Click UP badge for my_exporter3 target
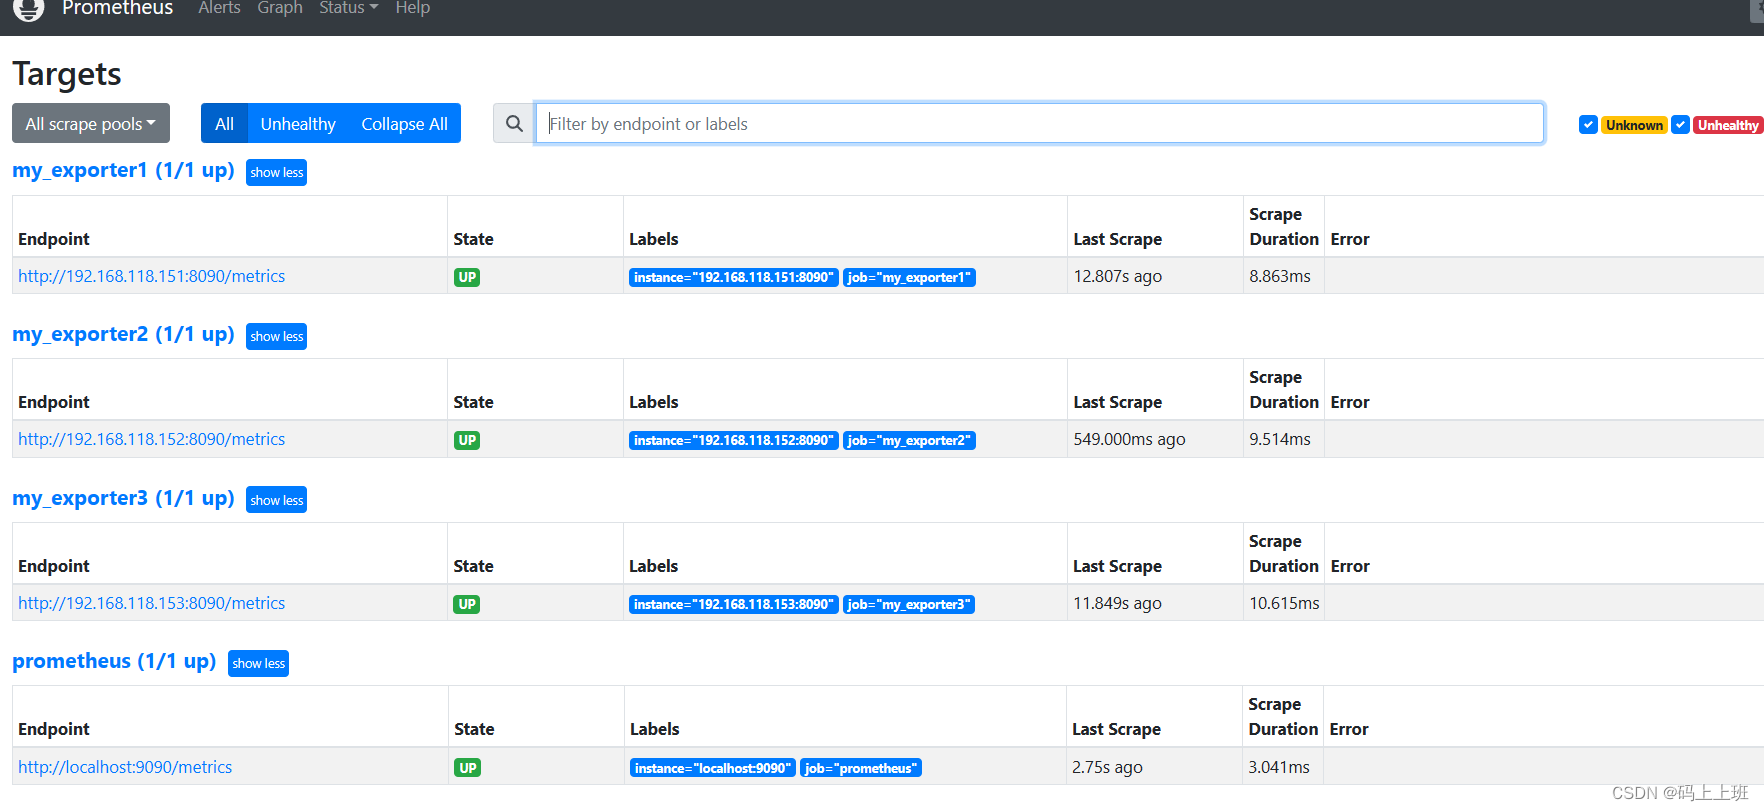 point(467,604)
